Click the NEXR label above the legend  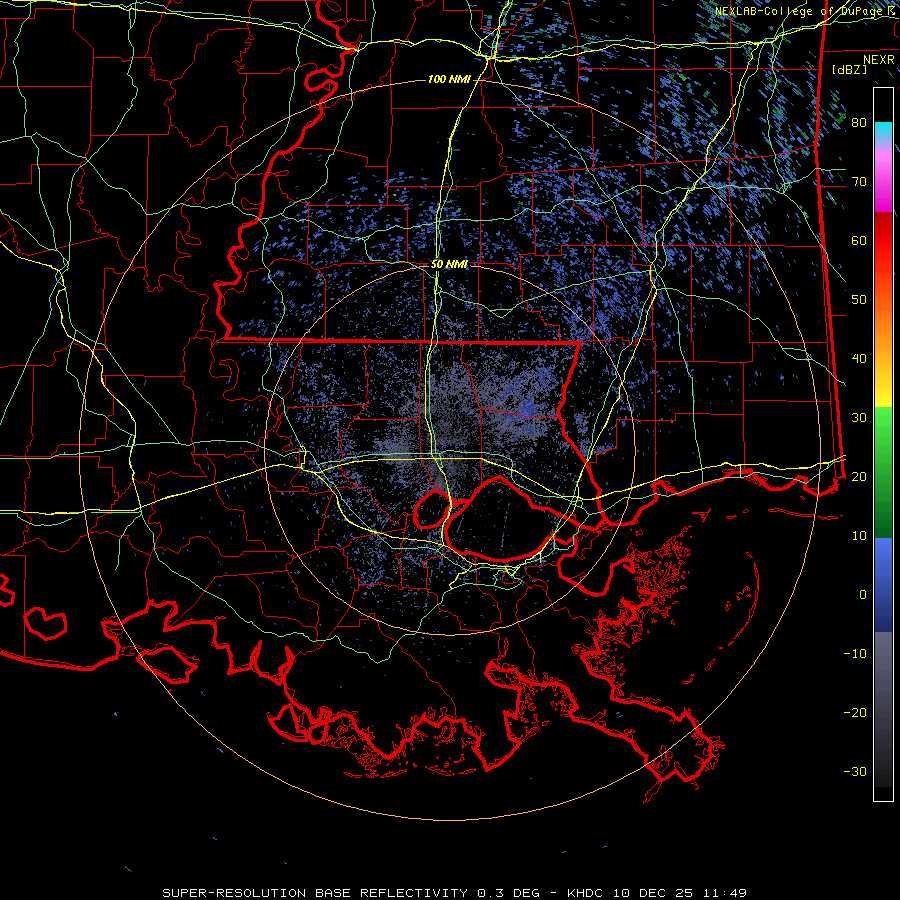point(878,60)
